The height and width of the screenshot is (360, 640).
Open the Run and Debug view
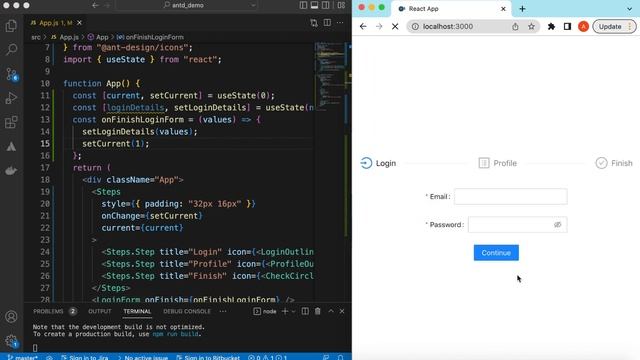[x=11, y=98]
